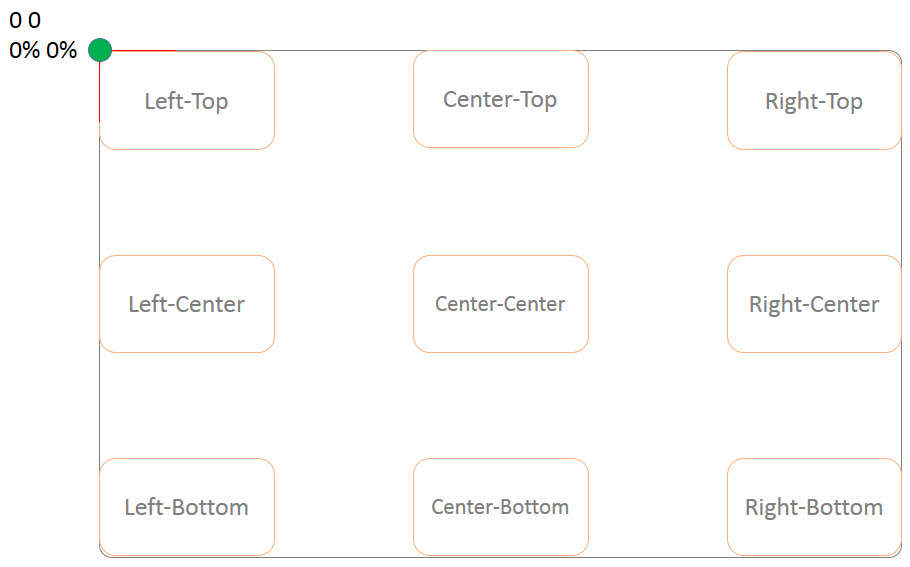Click the '0 0' coordinate label
910x567 pixels.
tap(25, 20)
